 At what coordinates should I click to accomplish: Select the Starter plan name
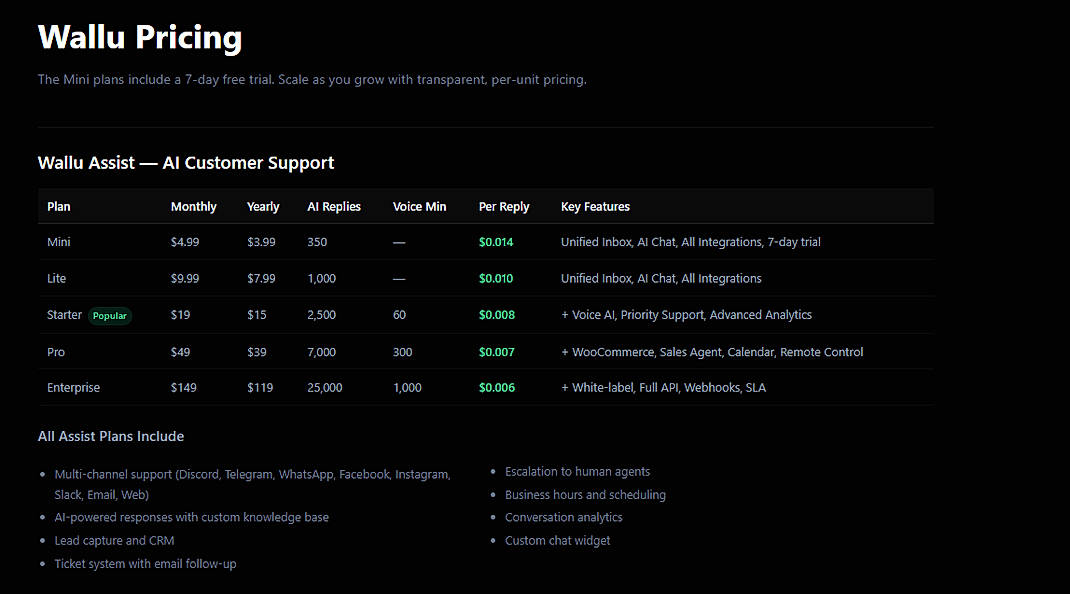(64, 315)
